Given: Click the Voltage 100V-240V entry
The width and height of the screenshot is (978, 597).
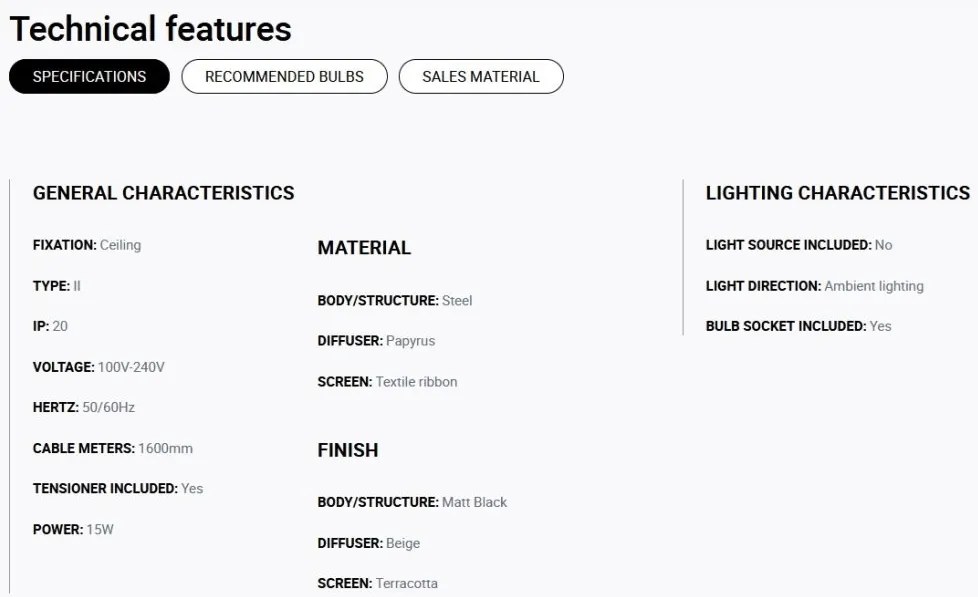Looking at the screenshot, I should [x=99, y=367].
